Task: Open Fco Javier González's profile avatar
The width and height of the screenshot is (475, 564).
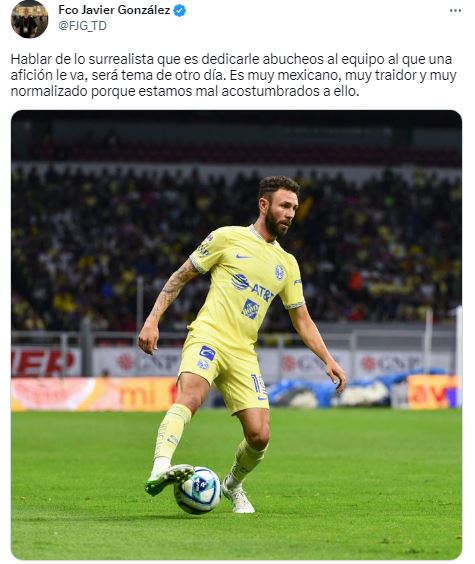Action: (x=29, y=19)
